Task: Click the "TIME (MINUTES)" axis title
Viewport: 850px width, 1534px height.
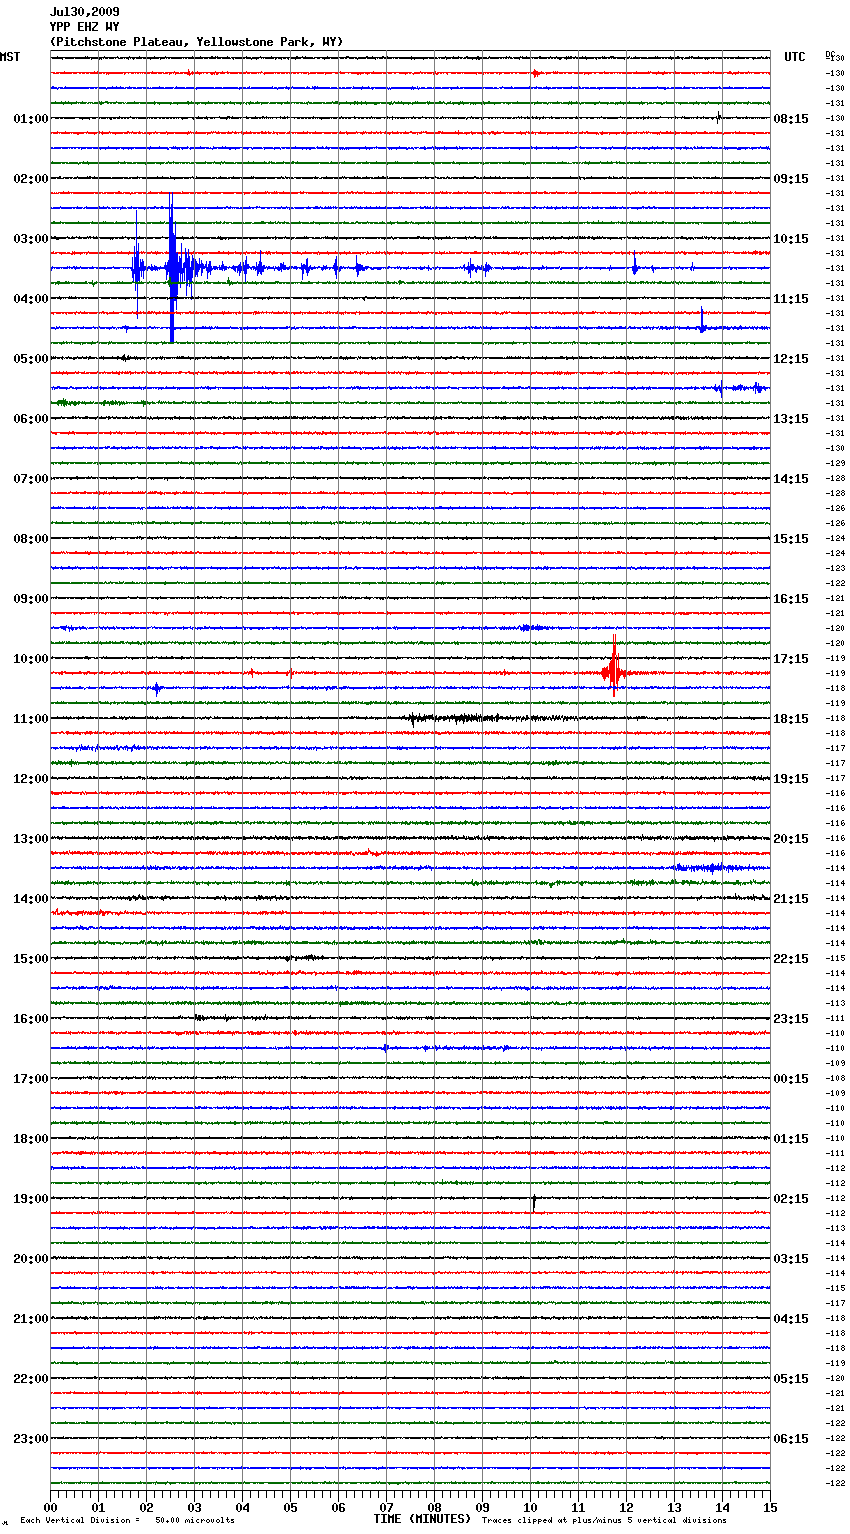Action: (422, 1519)
